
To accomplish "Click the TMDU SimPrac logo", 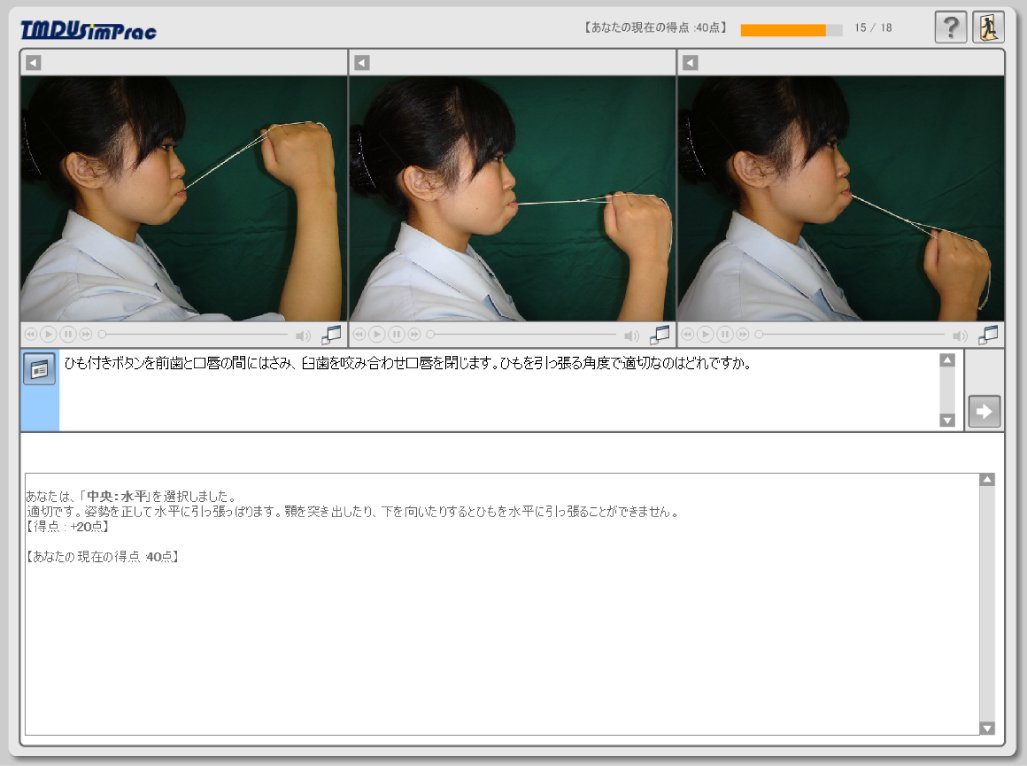I will (x=88, y=30).
